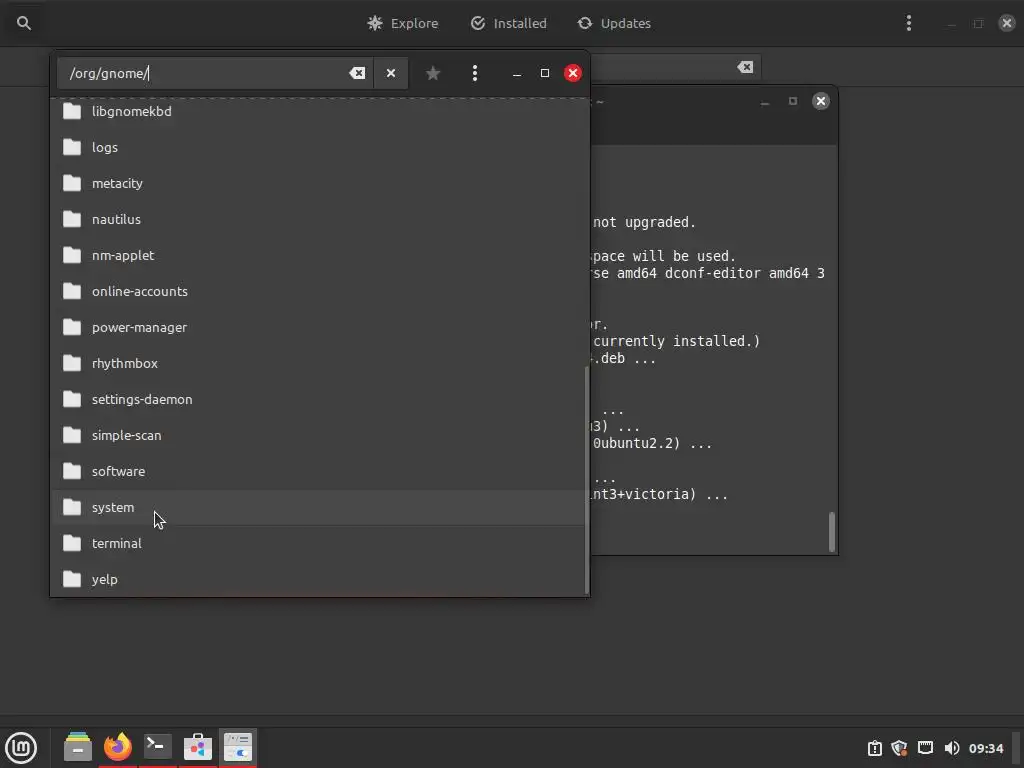The height and width of the screenshot is (768, 1024).
Task: Launch the file manager from the panel
Action: pos(78,747)
